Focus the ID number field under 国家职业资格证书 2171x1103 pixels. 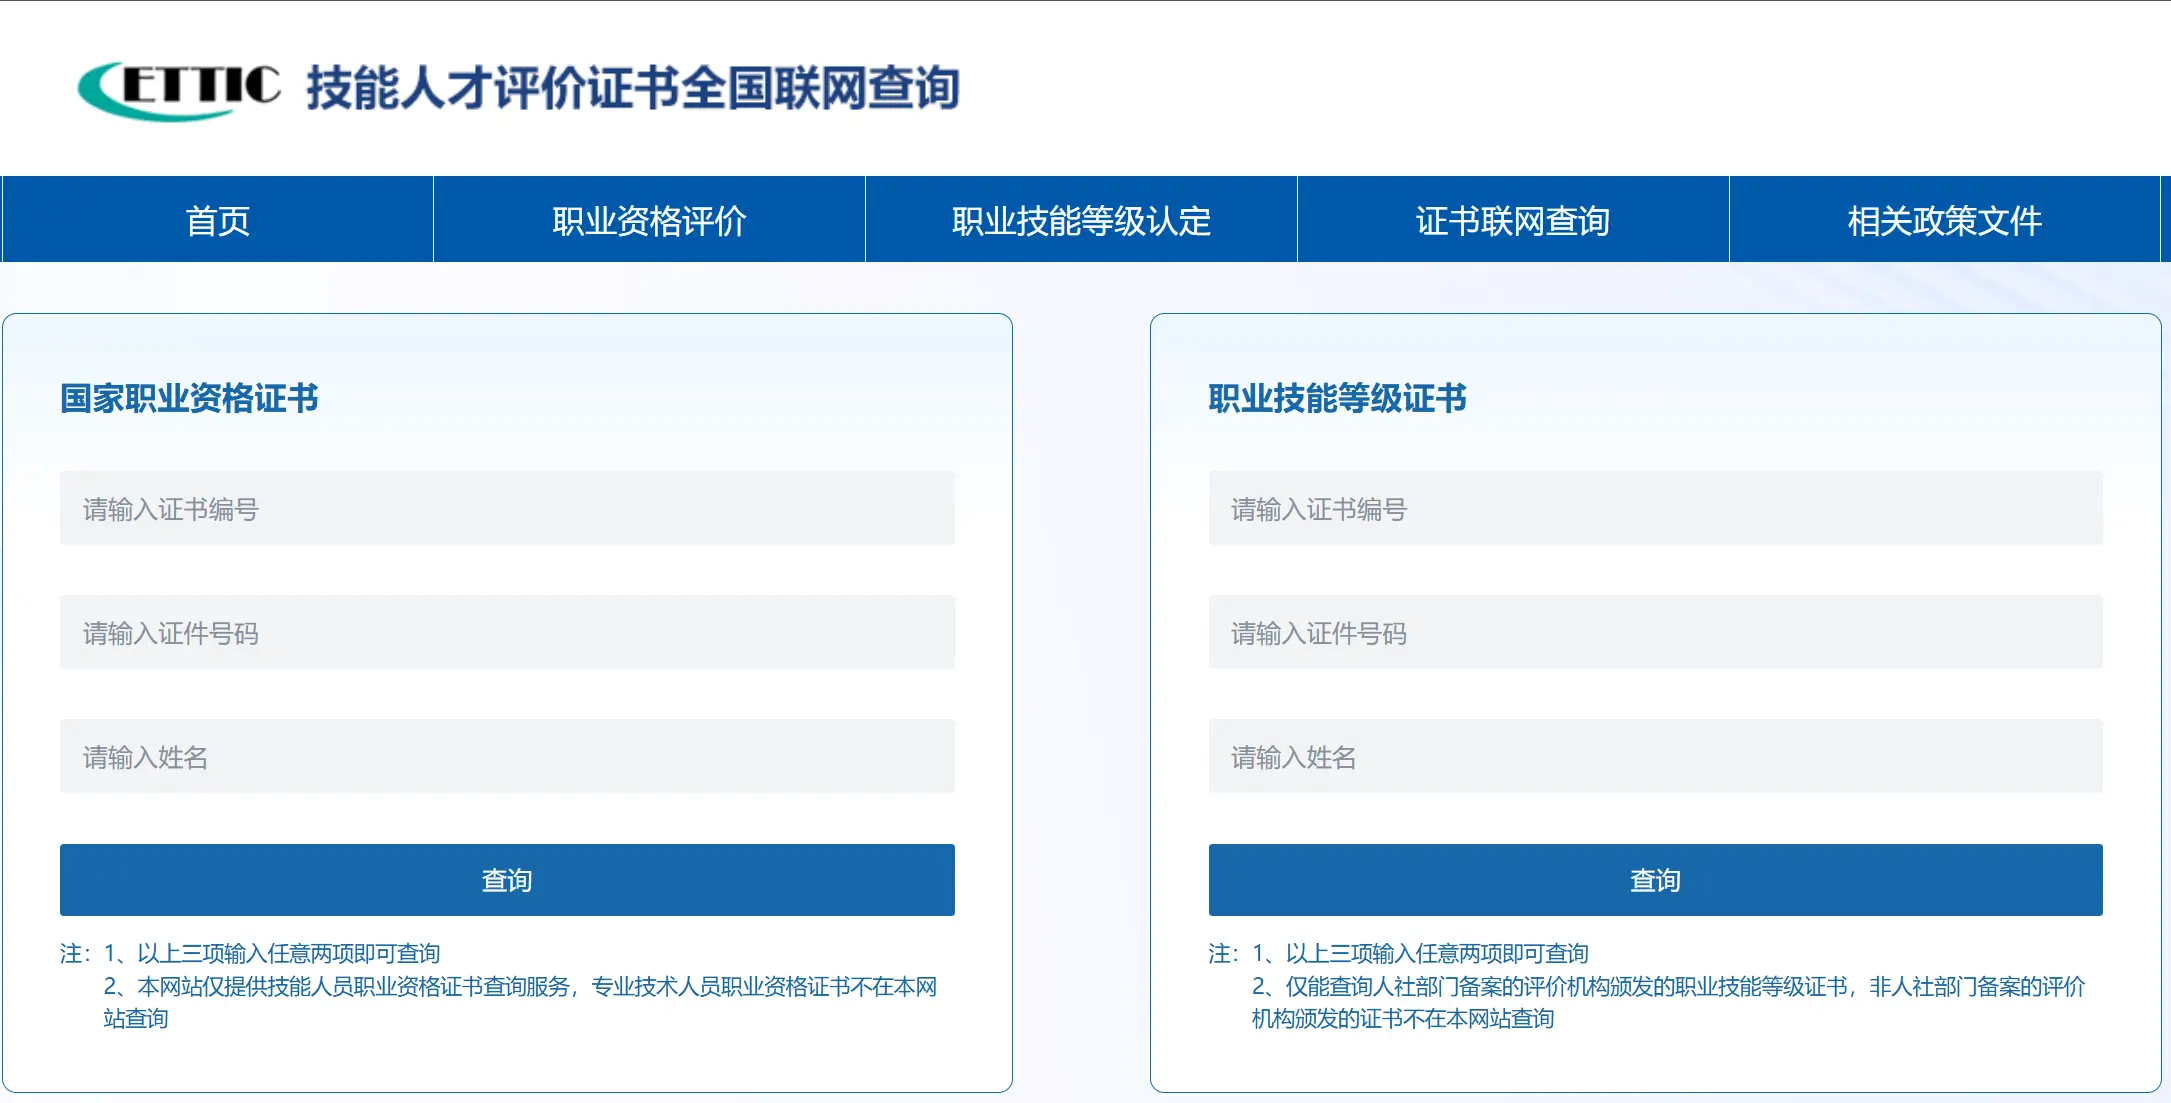[x=507, y=632]
